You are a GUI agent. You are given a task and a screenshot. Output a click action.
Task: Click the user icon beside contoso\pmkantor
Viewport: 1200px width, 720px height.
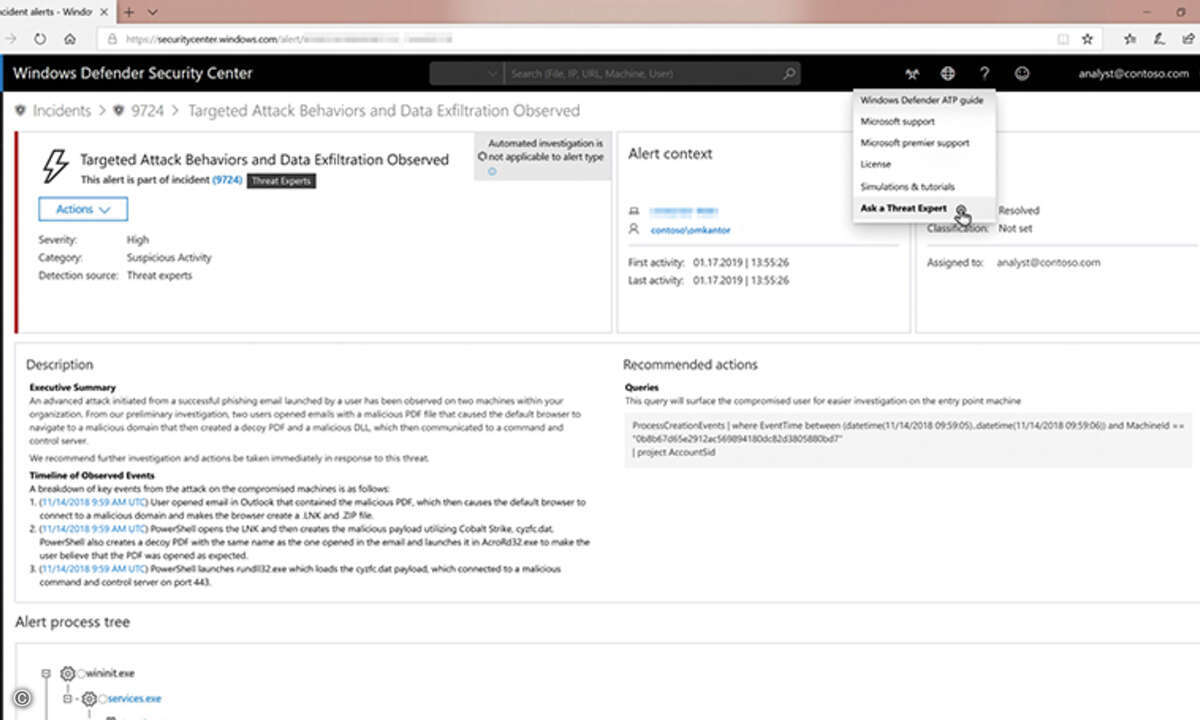(633, 230)
